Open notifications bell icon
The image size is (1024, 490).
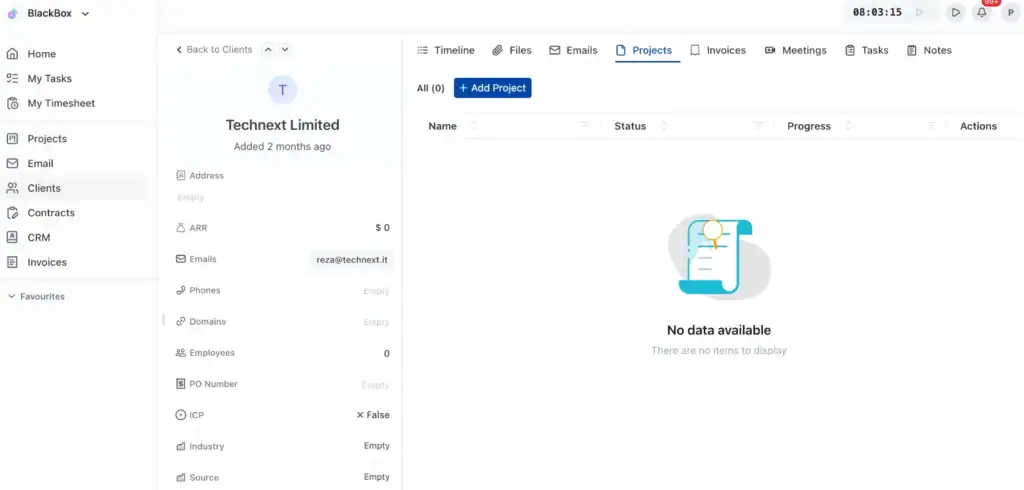[x=982, y=12]
